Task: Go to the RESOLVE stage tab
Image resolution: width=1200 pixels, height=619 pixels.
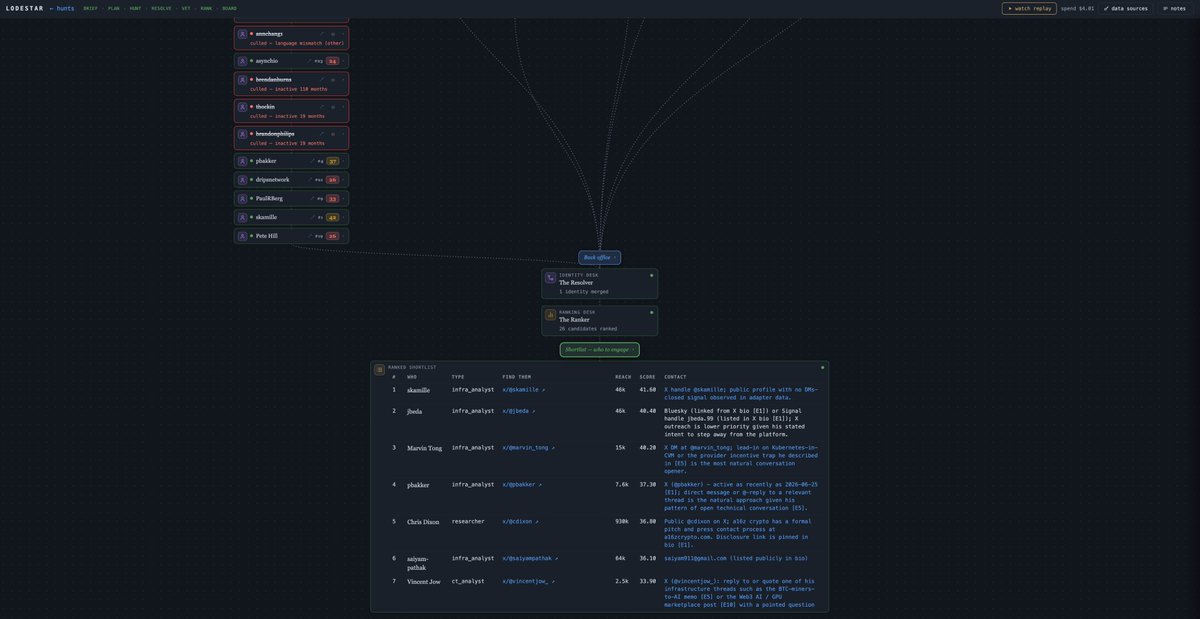Action: pyautogui.click(x=161, y=8)
